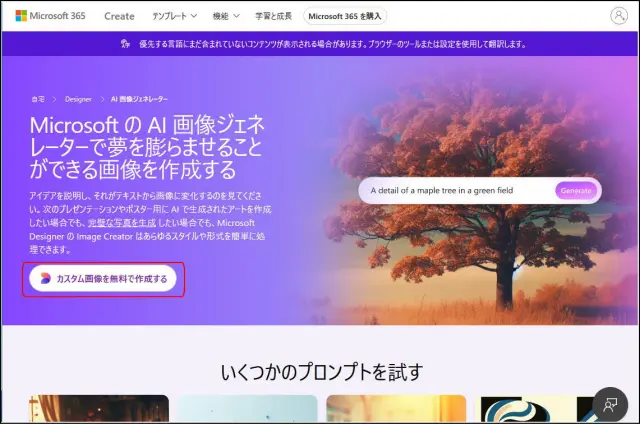Viewport: 640px width, 424px height.
Task: Click カスタム画像を無料で作成する button
Action: 103,279
